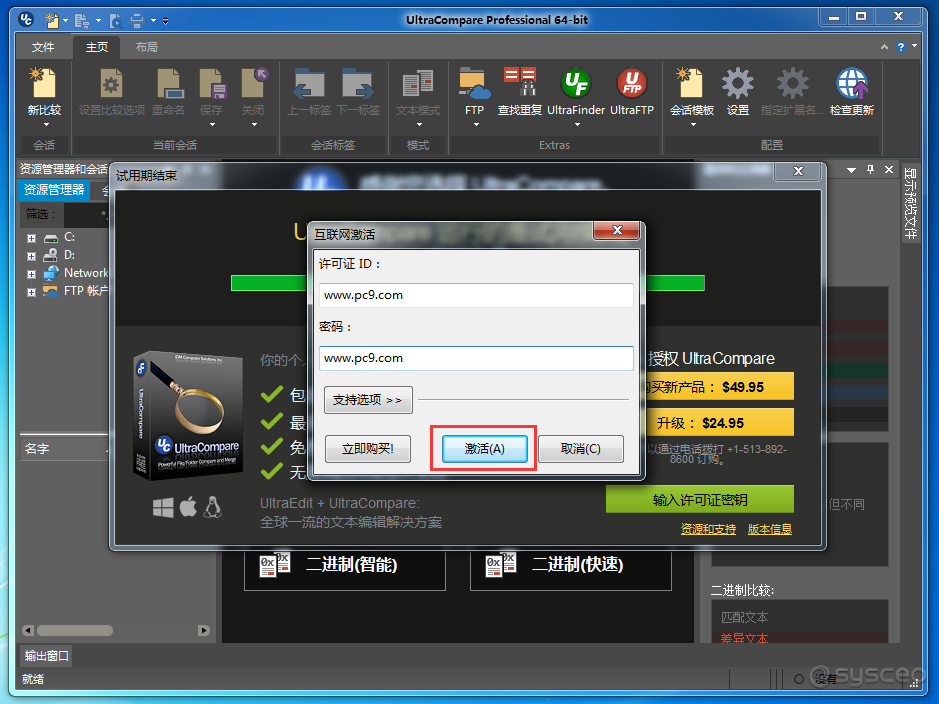939x704 pixels.
Task: Launch UltraFTP from the ribbon
Action: [632, 83]
